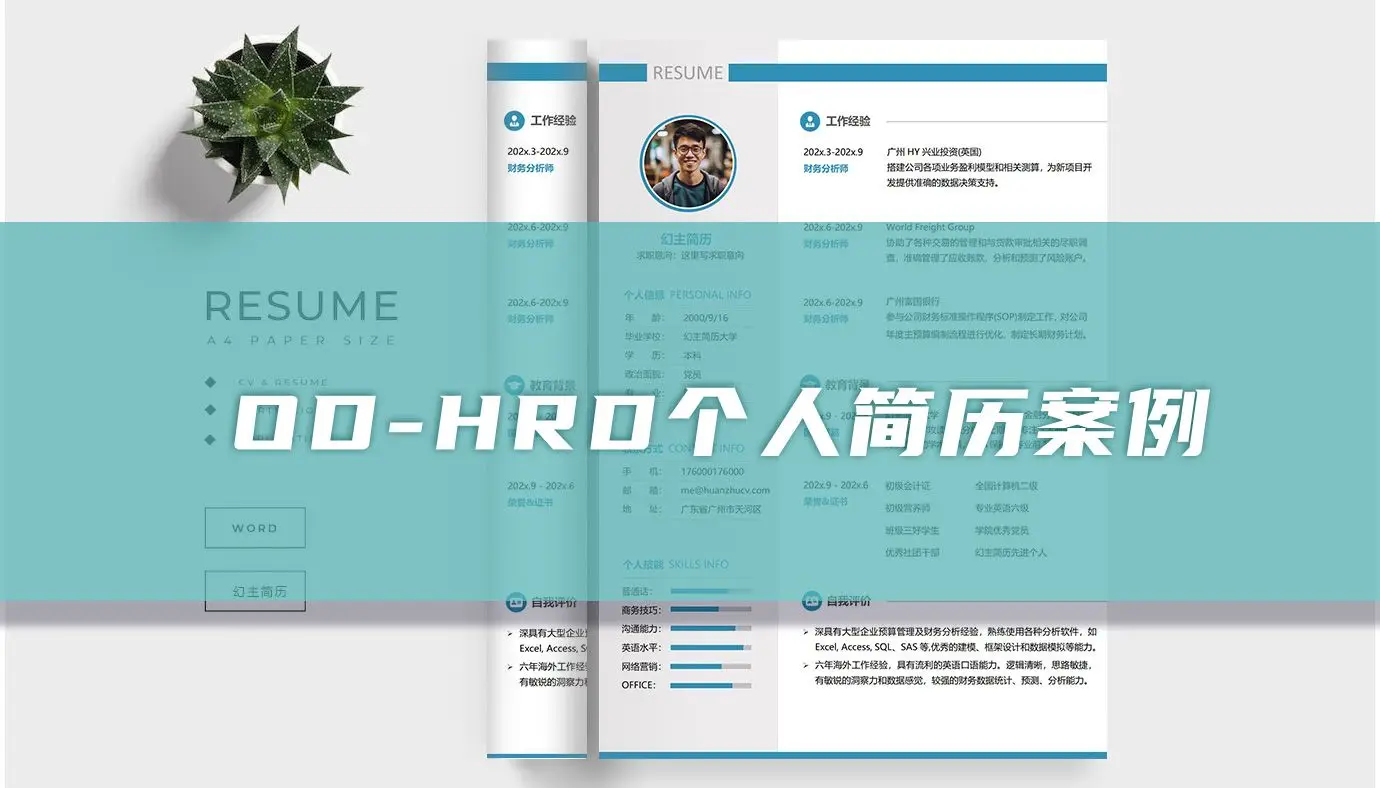This screenshot has width=1380, height=788.
Task: Click the 求职意向 line under the name
Action: (690, 256)
